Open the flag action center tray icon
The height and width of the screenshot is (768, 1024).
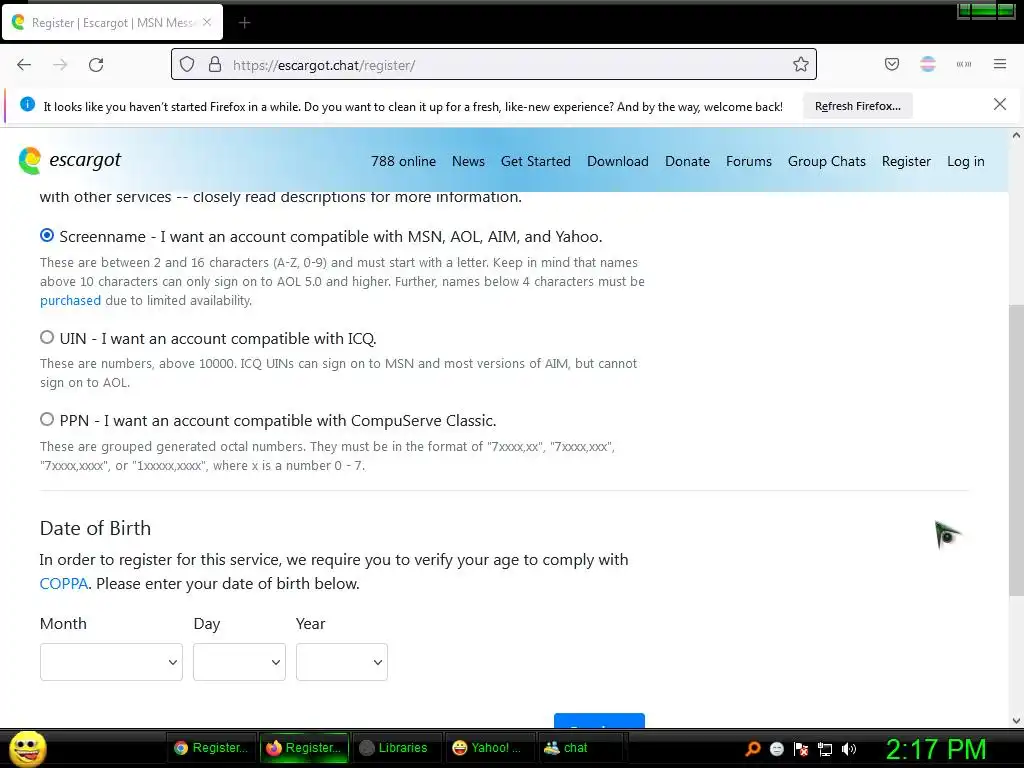pyautogui.click(x=801, y=749)
